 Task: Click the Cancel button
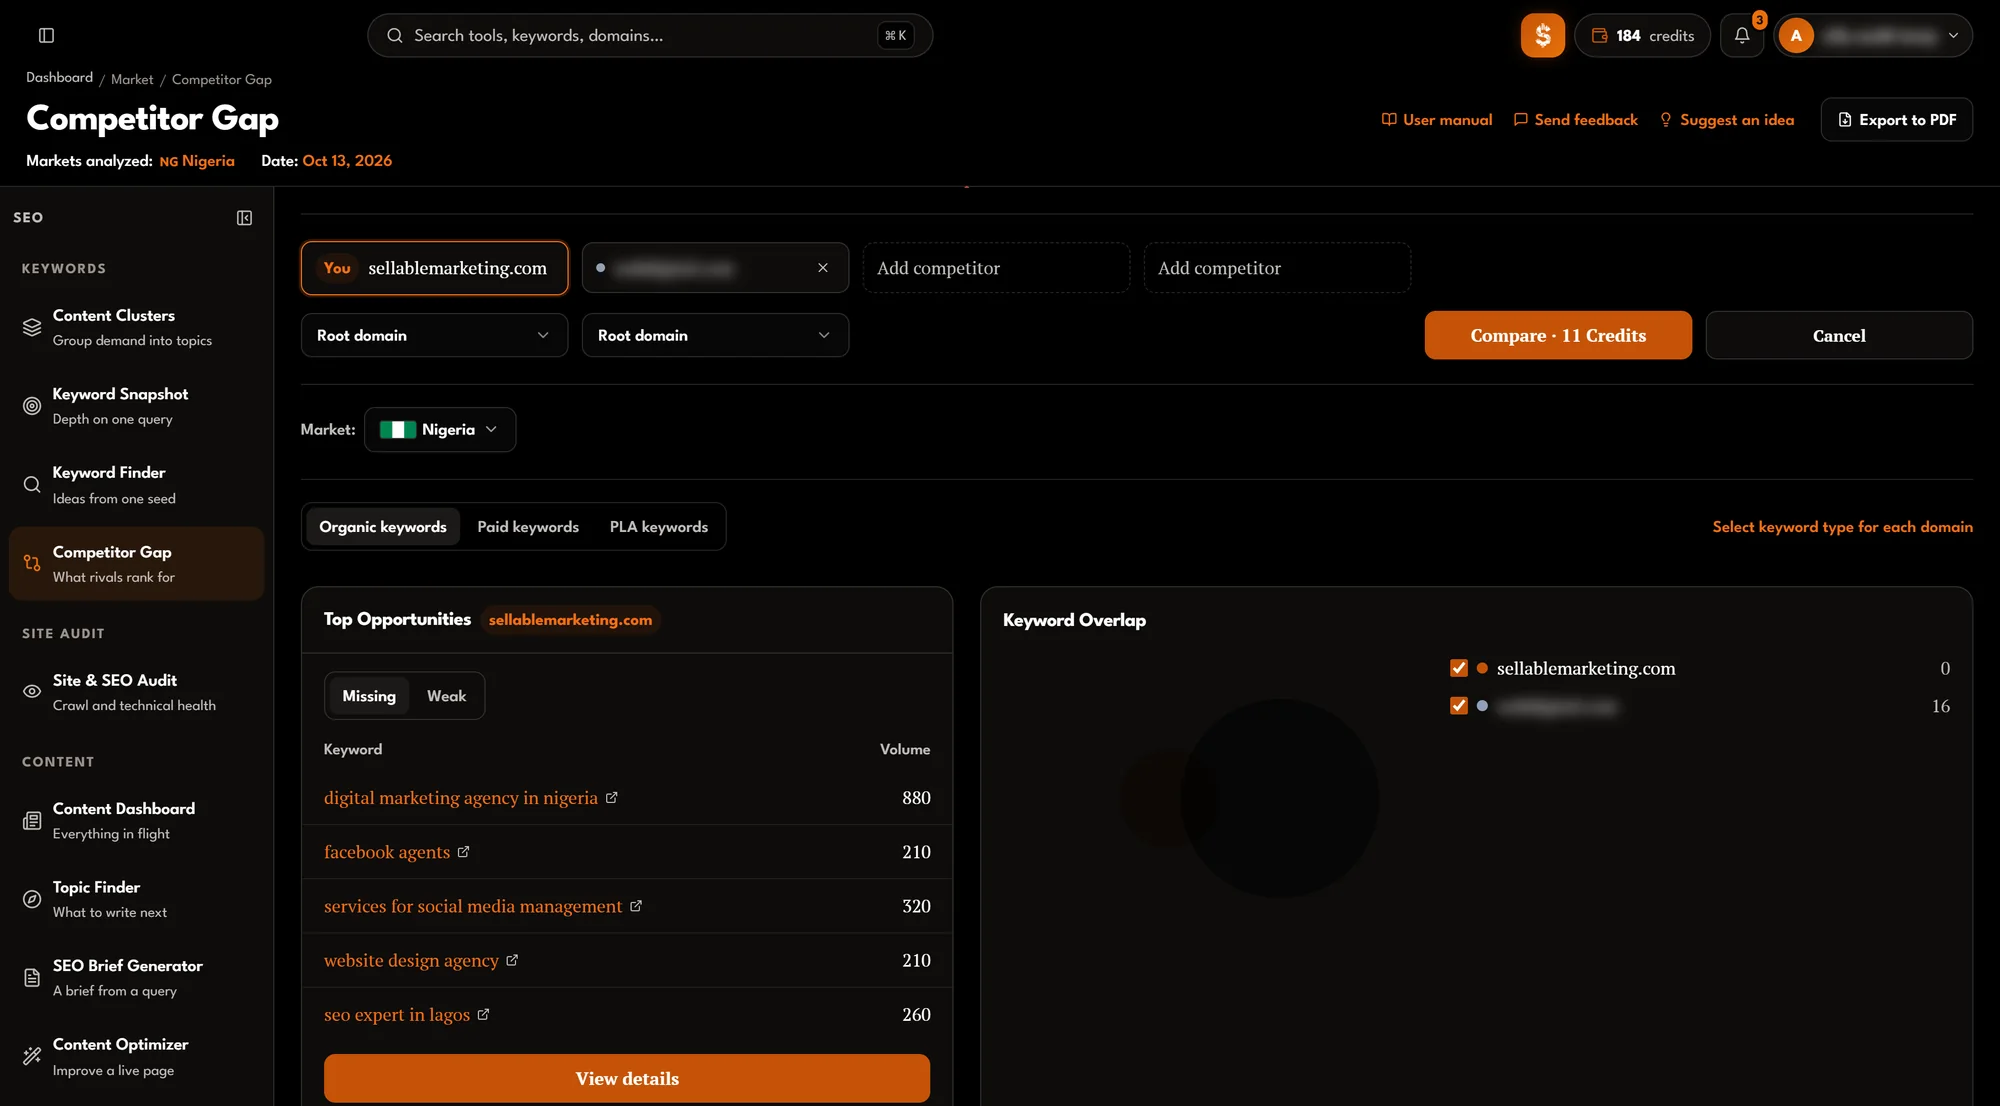pyautogui.click(x=1839, y=335)
